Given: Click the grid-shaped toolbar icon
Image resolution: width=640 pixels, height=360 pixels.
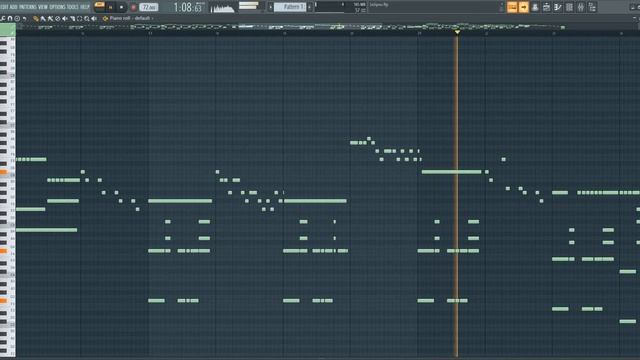Looking at the screenshot, I should (x=569, y=7).
